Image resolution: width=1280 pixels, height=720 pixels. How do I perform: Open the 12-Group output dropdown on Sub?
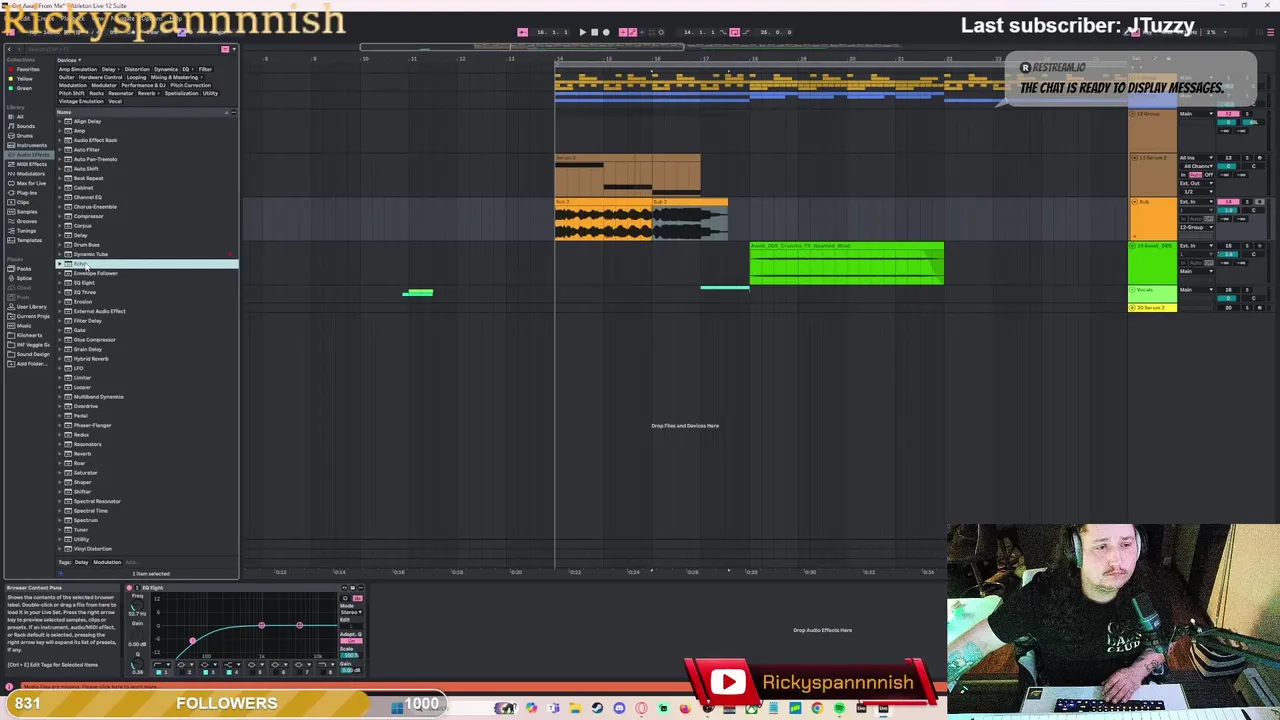1196,227
